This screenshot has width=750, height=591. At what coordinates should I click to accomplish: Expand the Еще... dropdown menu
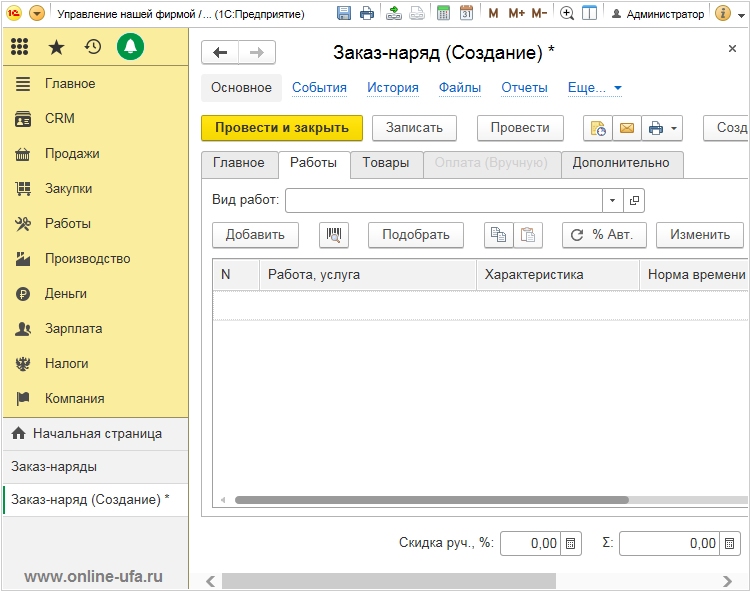coord(594,88)
